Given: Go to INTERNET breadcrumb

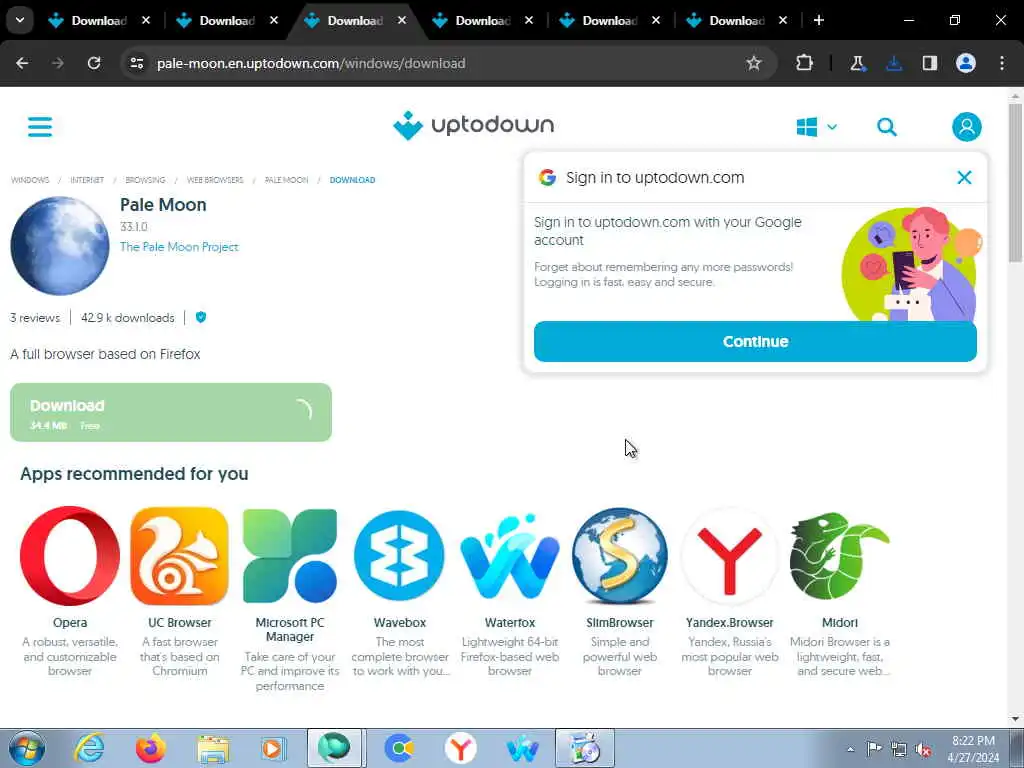Looking at the screenshot, I should point(87,180).
